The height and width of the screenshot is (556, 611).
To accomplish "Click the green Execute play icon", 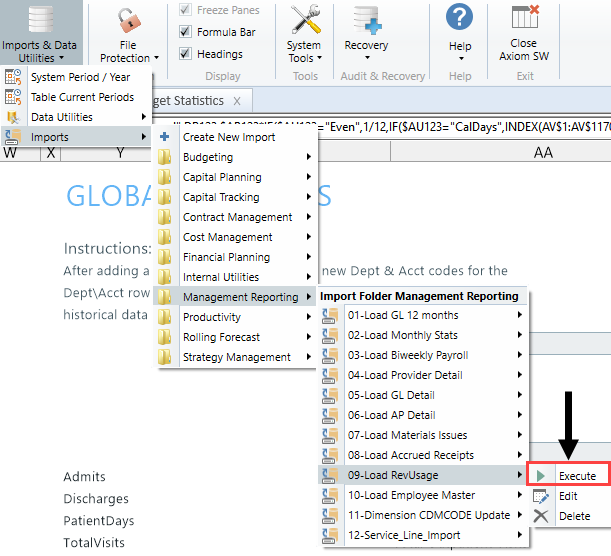I will pos(541,476).
